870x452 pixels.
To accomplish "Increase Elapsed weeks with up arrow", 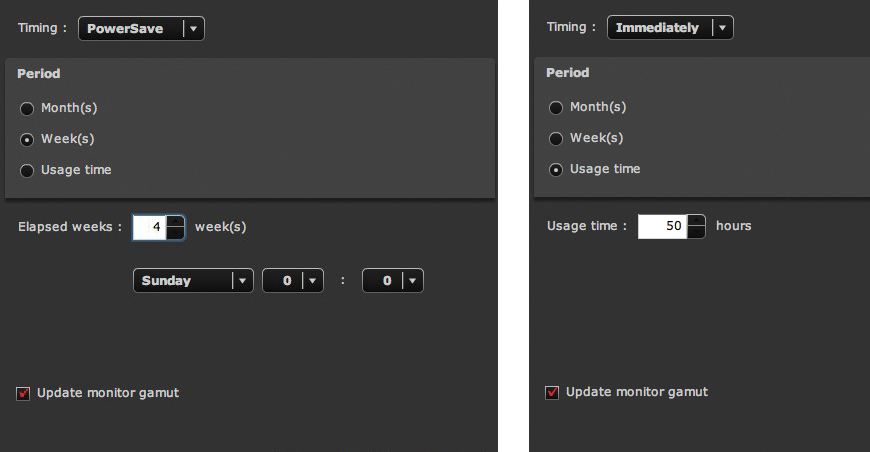I will pyautogui.click(x=176, y=221).
